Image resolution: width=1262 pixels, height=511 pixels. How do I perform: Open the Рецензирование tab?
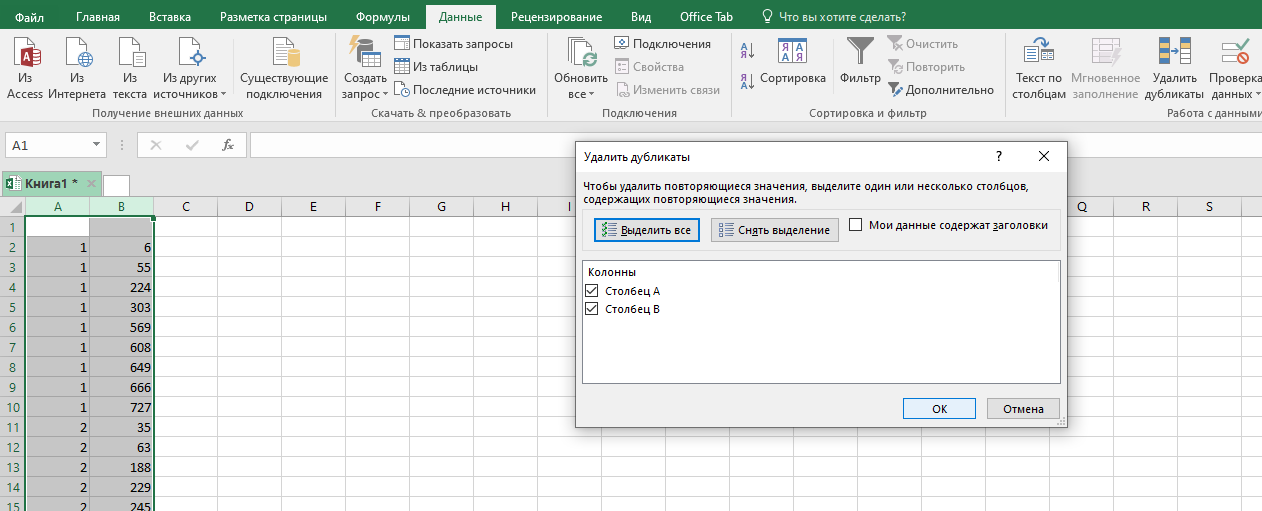coord(556,17)
